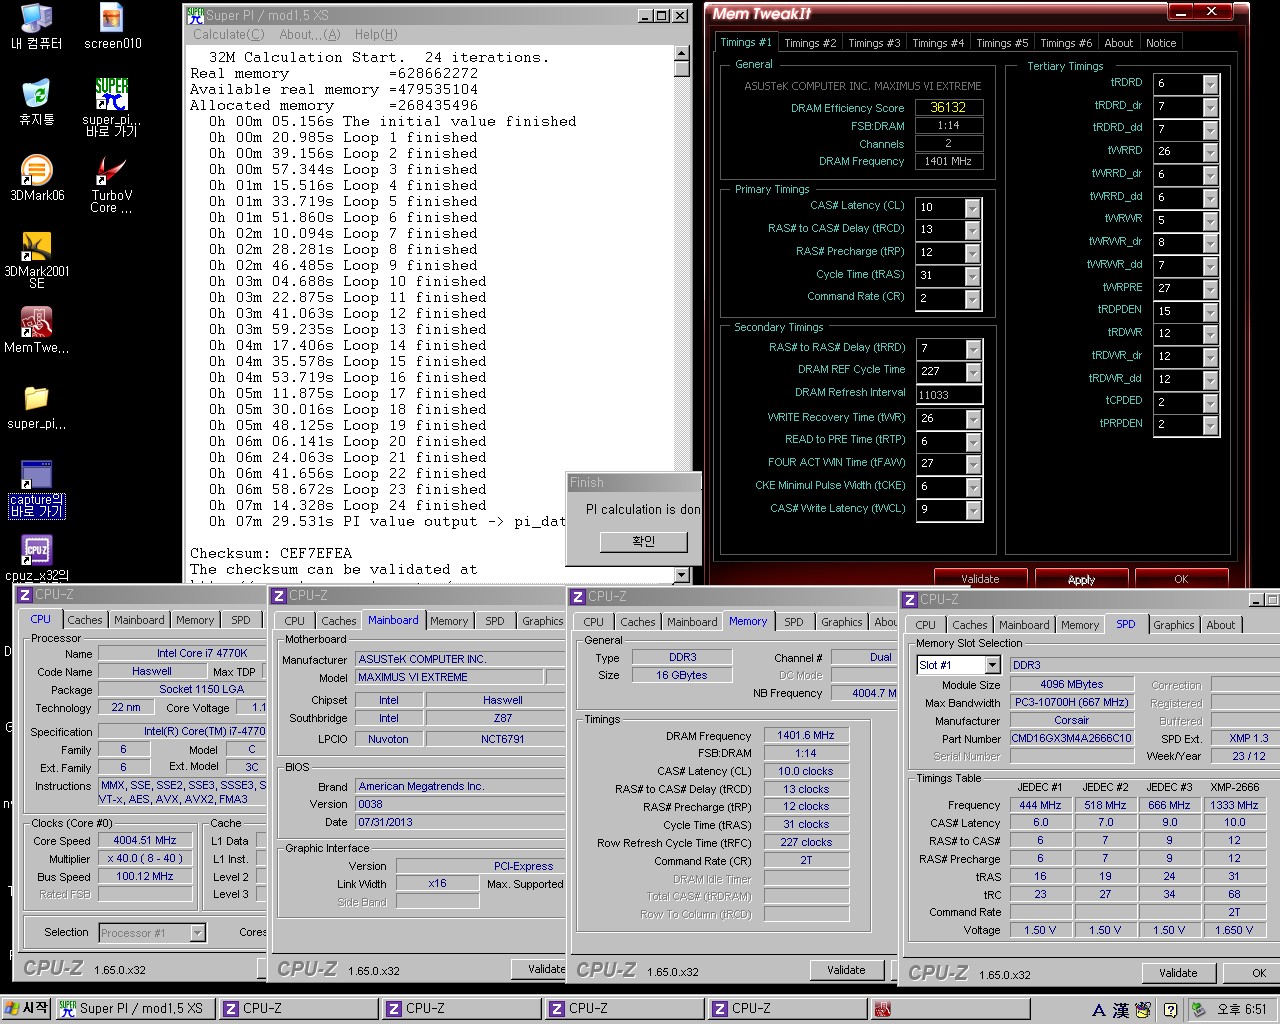
Task: Launch the MemTweakIt desktop shortcut
Action: 36,330
